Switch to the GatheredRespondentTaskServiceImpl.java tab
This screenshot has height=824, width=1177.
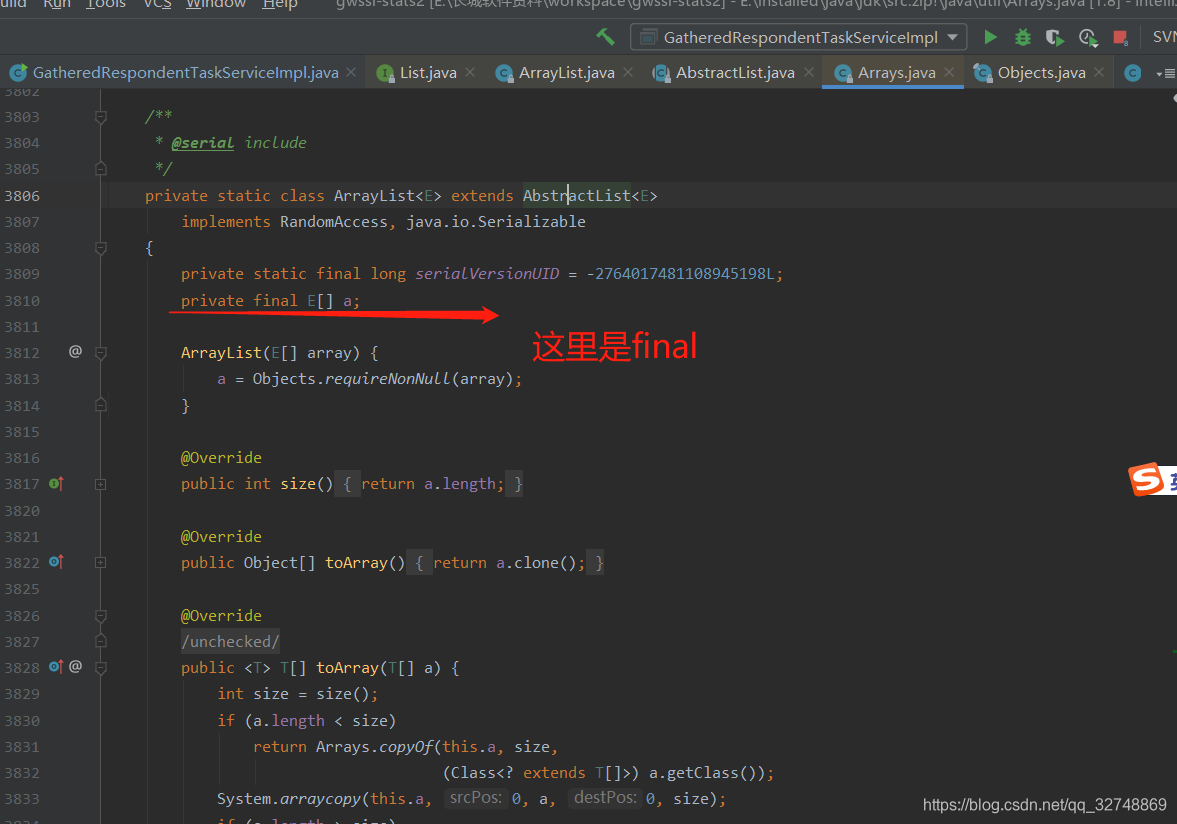click(185, 73)
